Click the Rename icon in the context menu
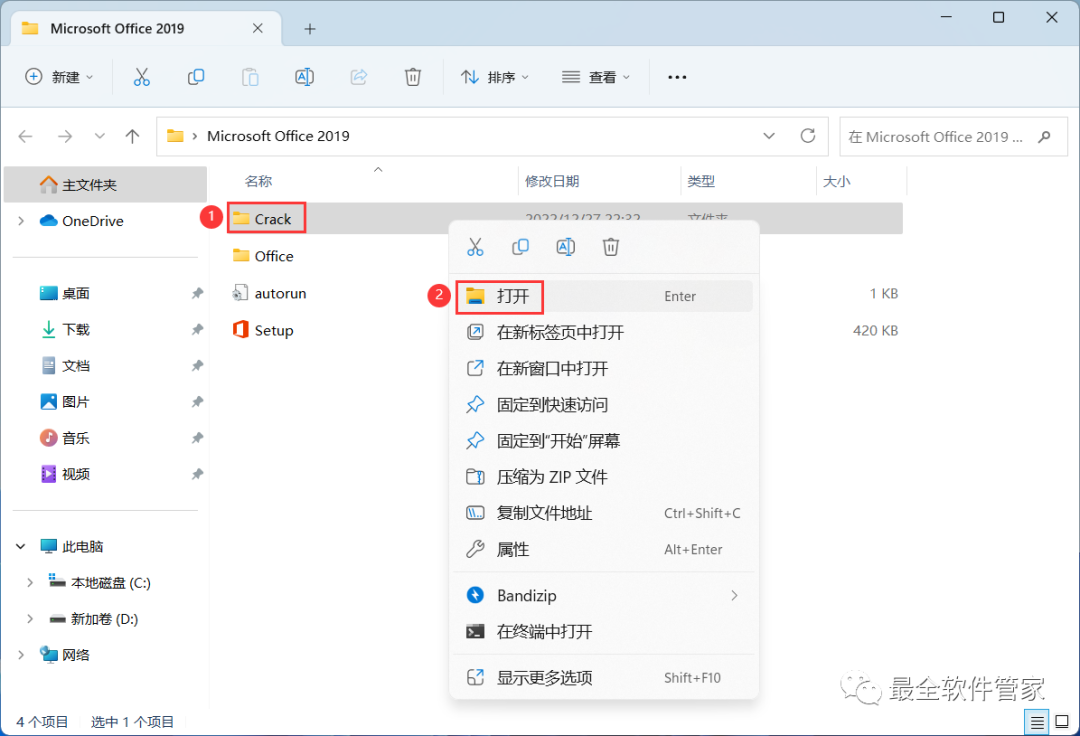1080x736 pixels. [x=565, y=246]
